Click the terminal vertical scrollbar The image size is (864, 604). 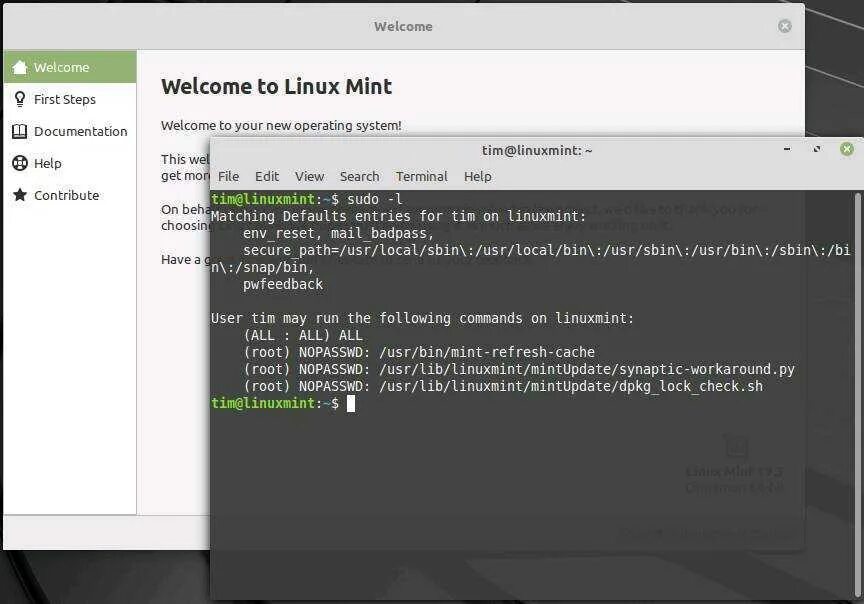pyautogui.click(x=858, y=394)
